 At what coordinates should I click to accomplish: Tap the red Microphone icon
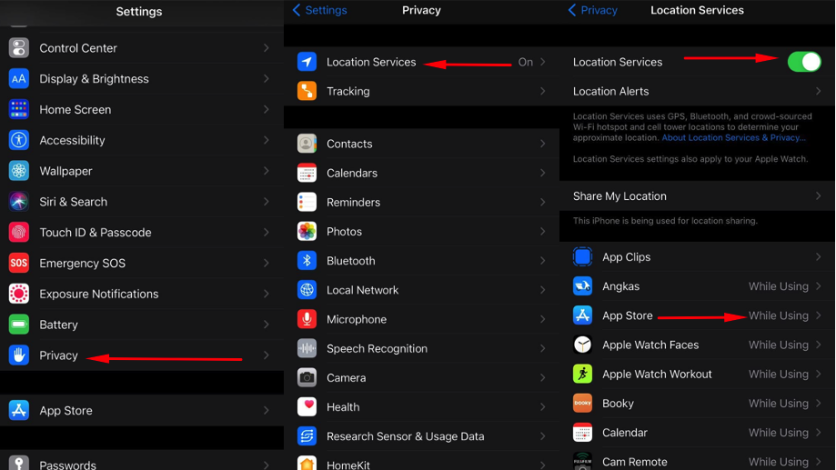click(307, 319)
